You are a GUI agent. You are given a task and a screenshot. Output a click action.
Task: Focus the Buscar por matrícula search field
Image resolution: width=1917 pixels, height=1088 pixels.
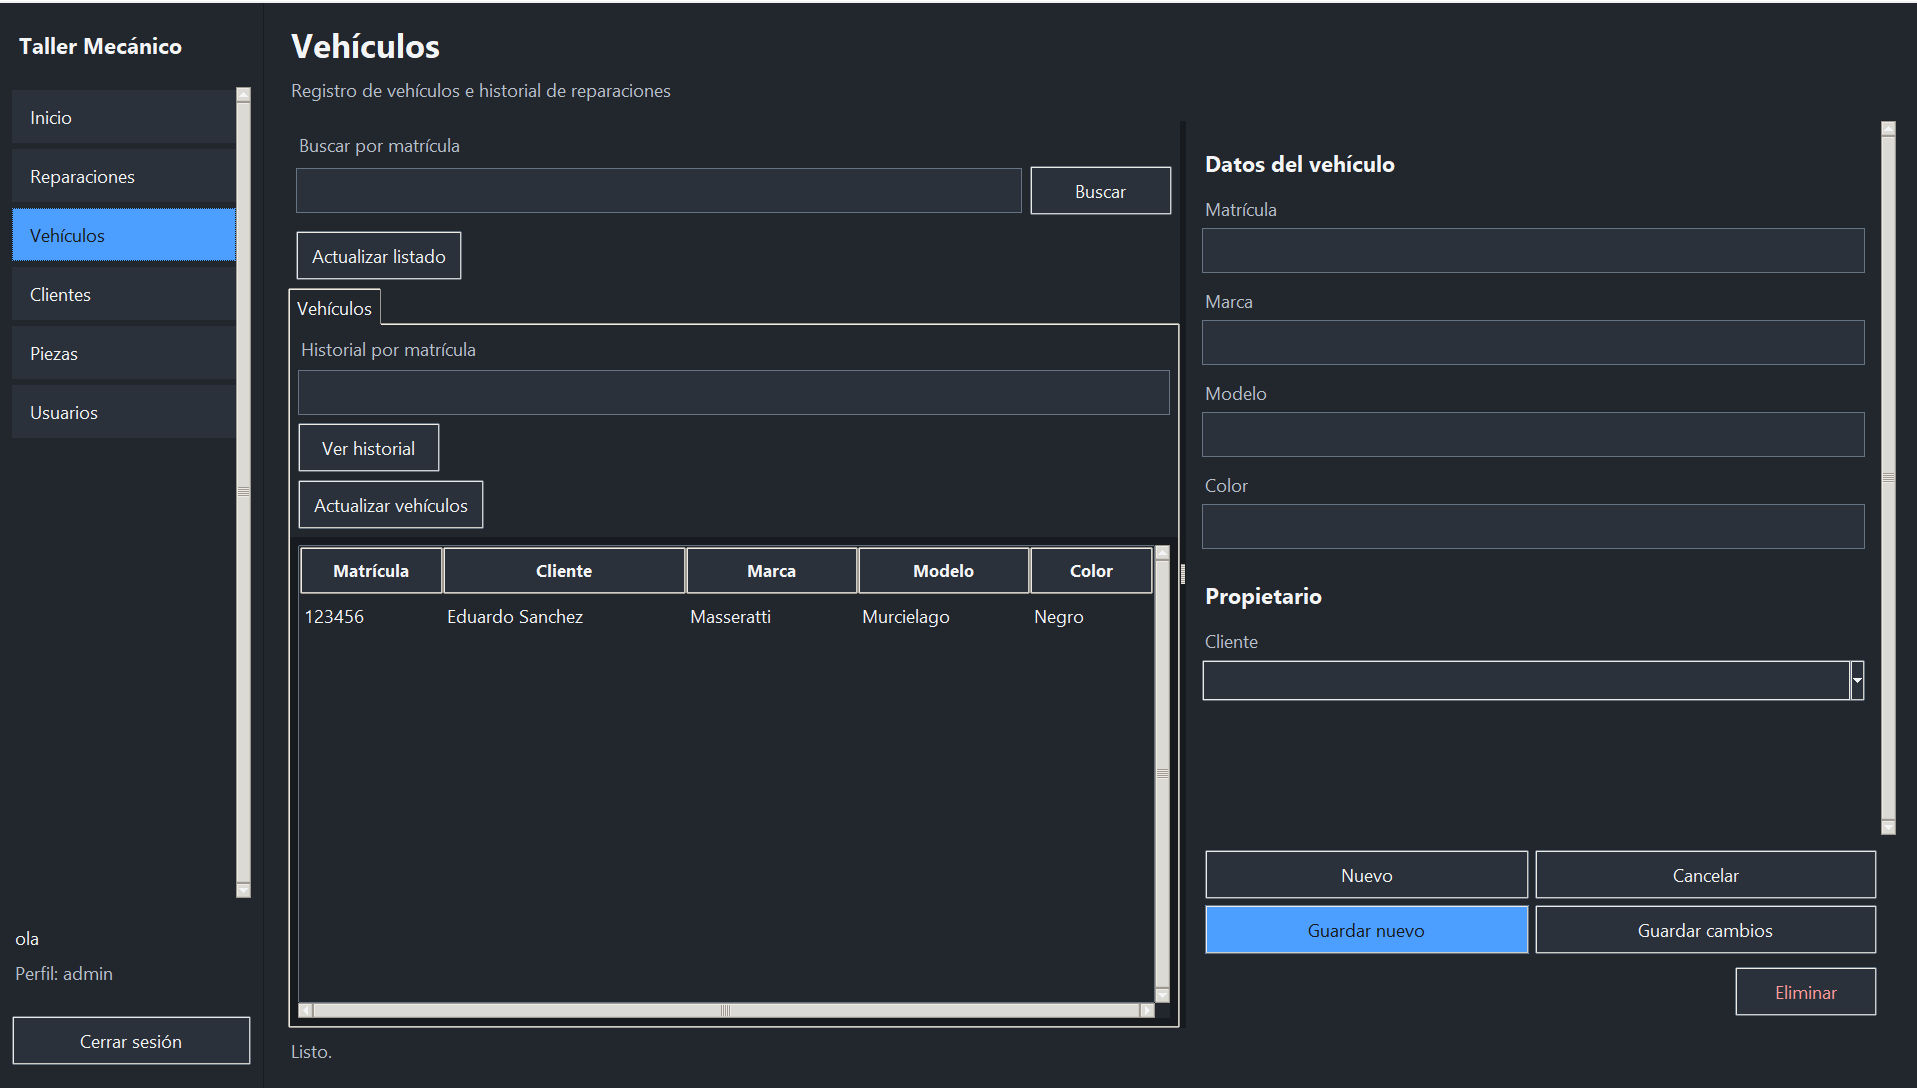tap(658, 191)
